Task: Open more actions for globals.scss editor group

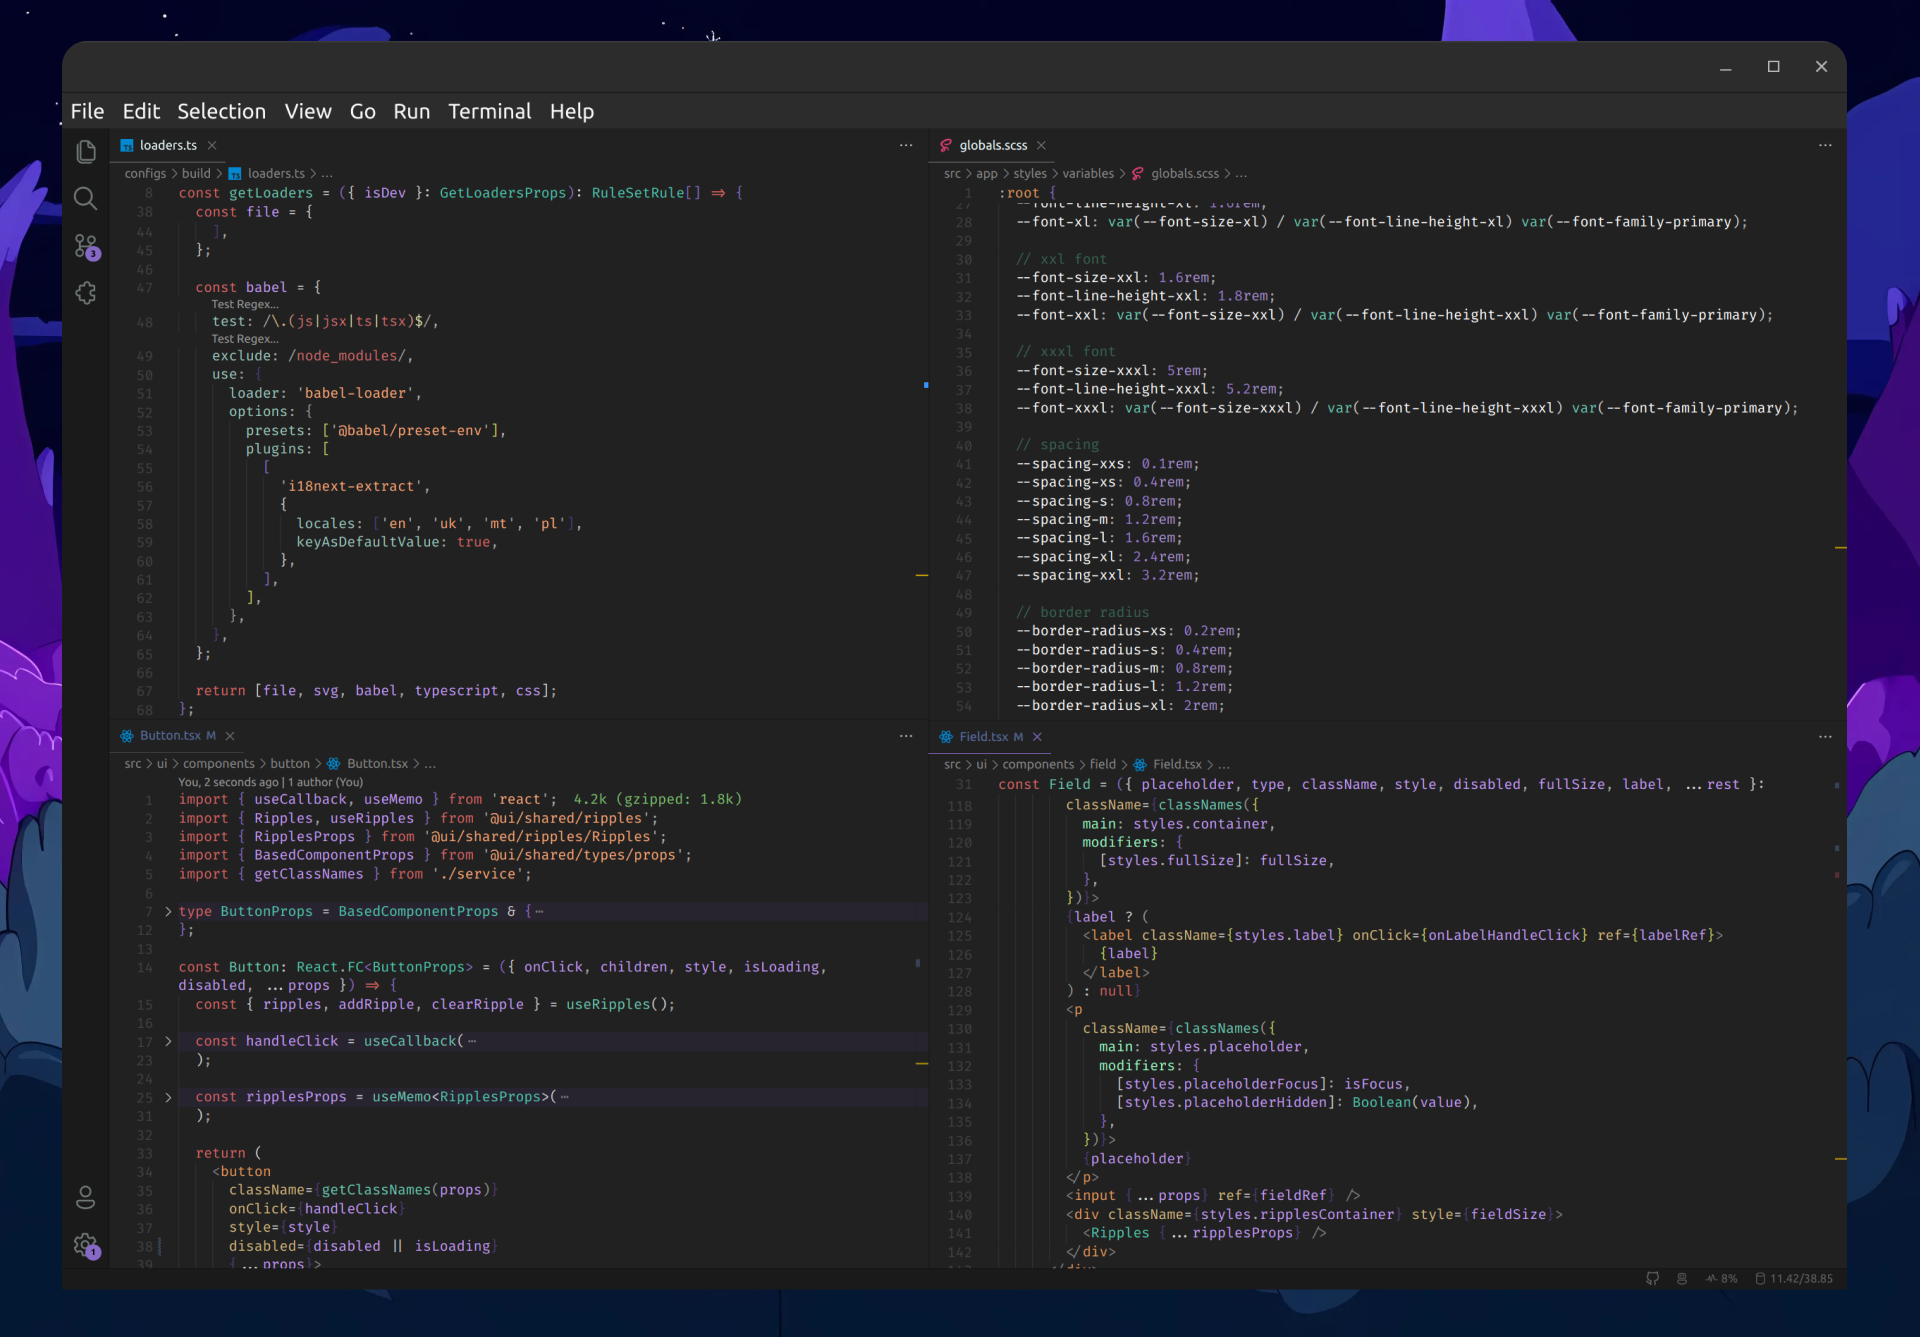Action: [1825, 145]
